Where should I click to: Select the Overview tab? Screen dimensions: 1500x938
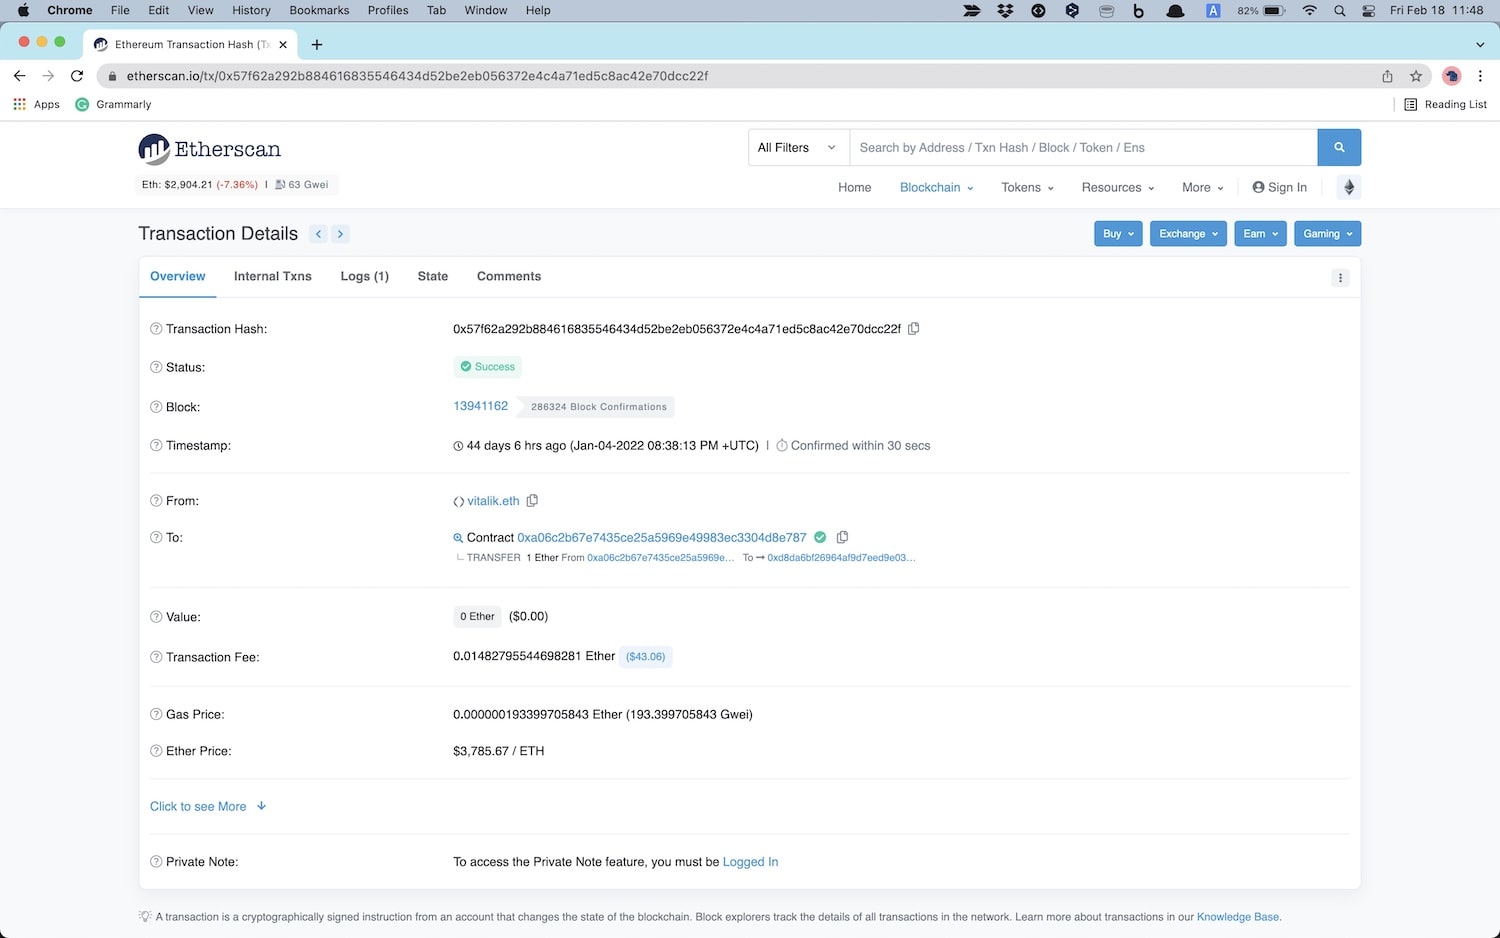[x=178, y=276]
